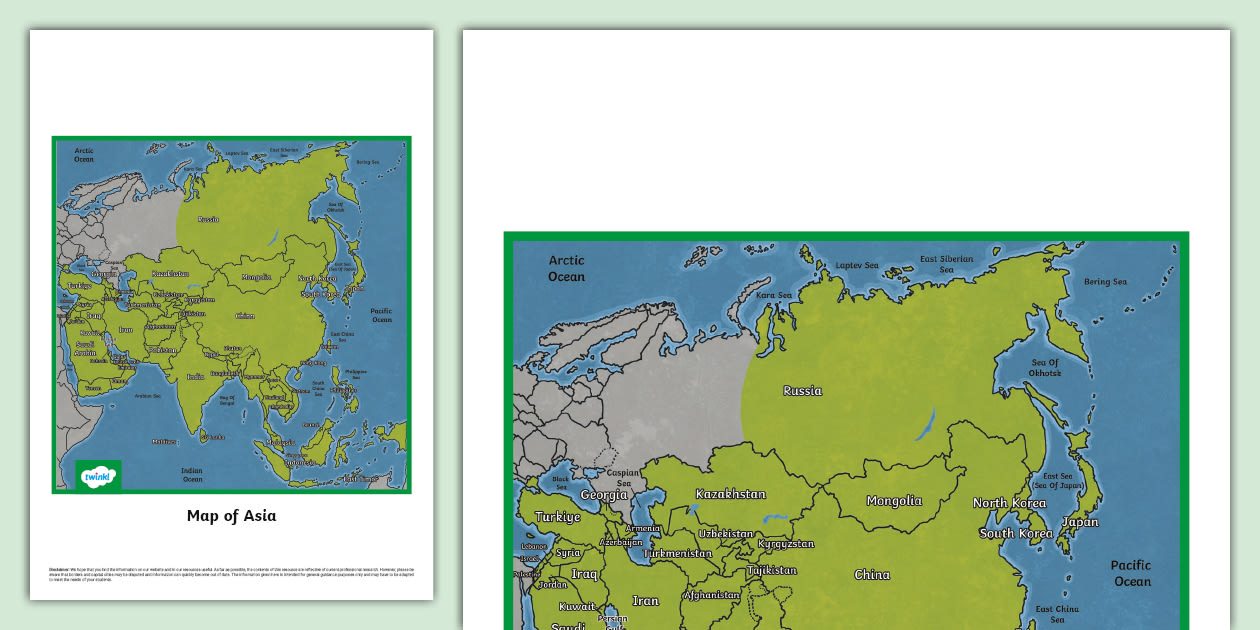This screenshot has width=1260, height=630.
Task: Toggle the Caspian Sea region highlight
Action: point(622,478)
